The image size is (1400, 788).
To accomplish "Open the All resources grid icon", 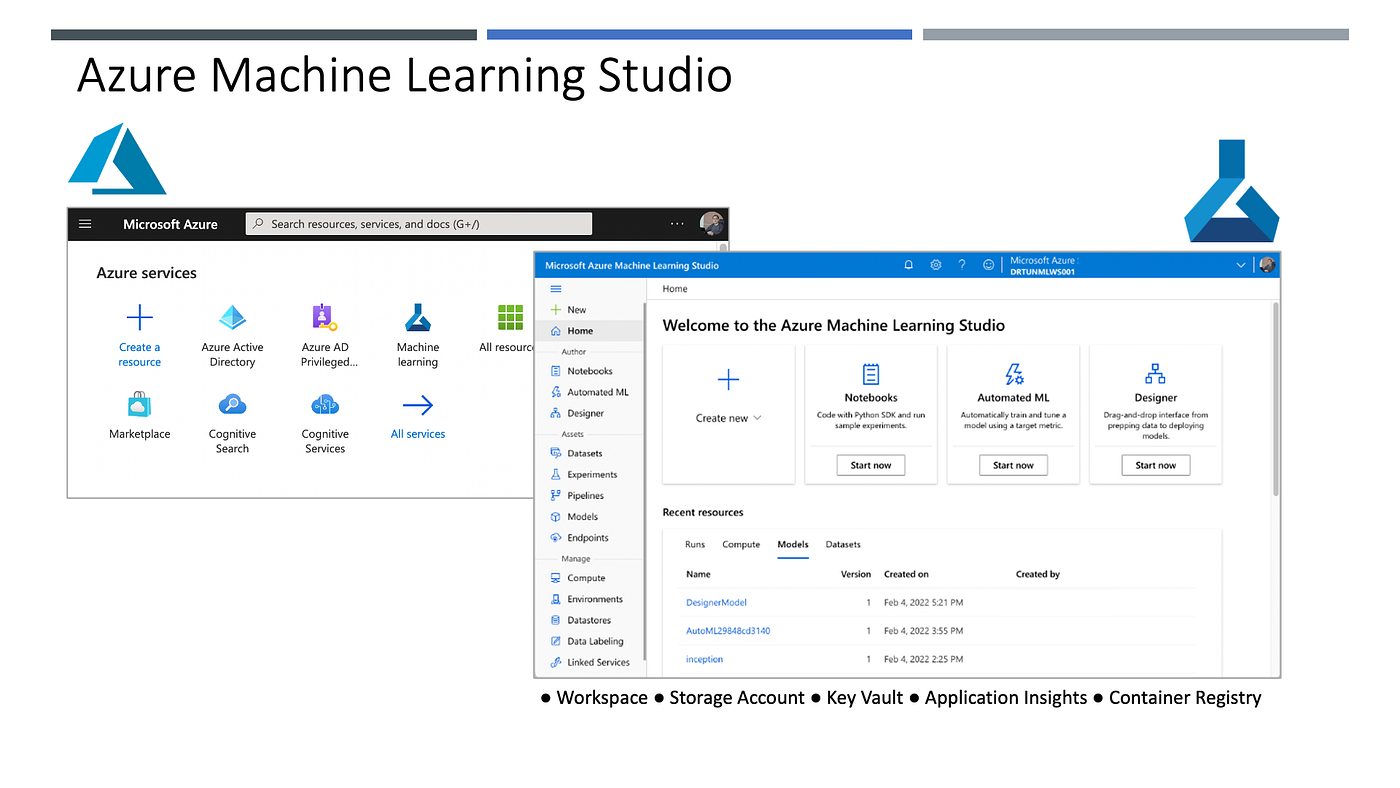I will pos(510,318).
